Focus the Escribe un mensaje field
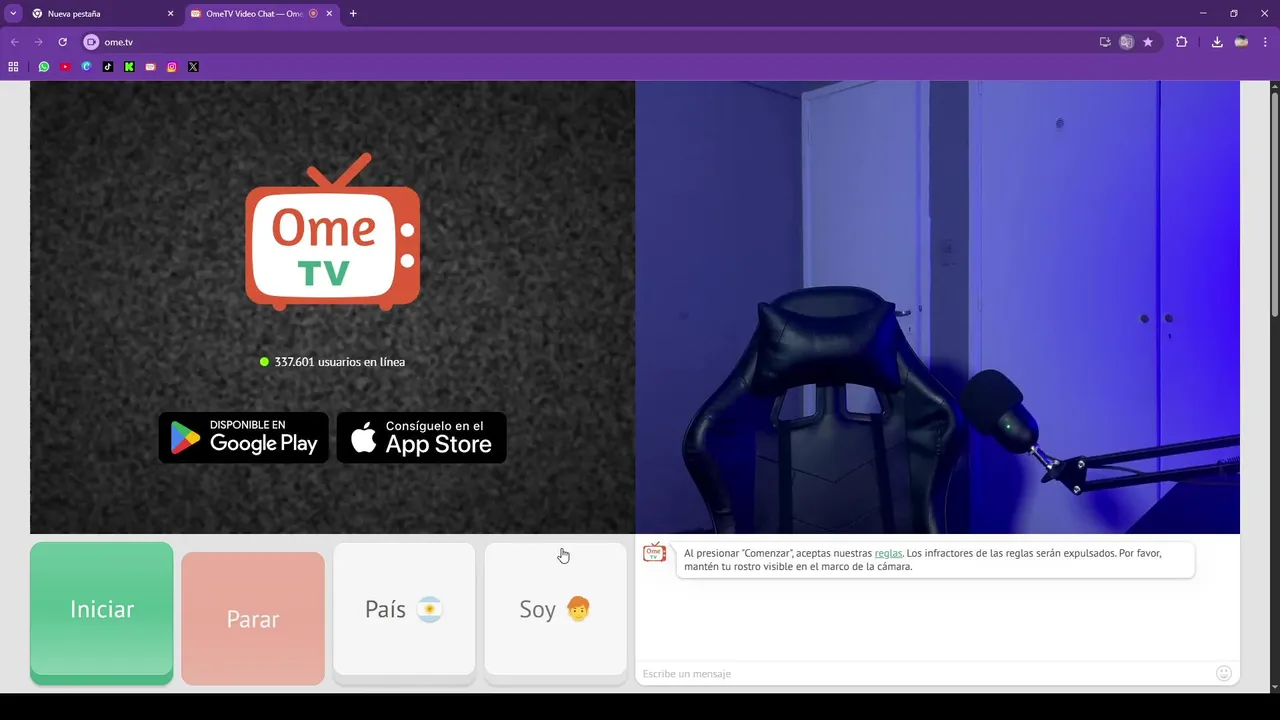This screenshot has width=1280, height=720. click(x=925, y=673)
